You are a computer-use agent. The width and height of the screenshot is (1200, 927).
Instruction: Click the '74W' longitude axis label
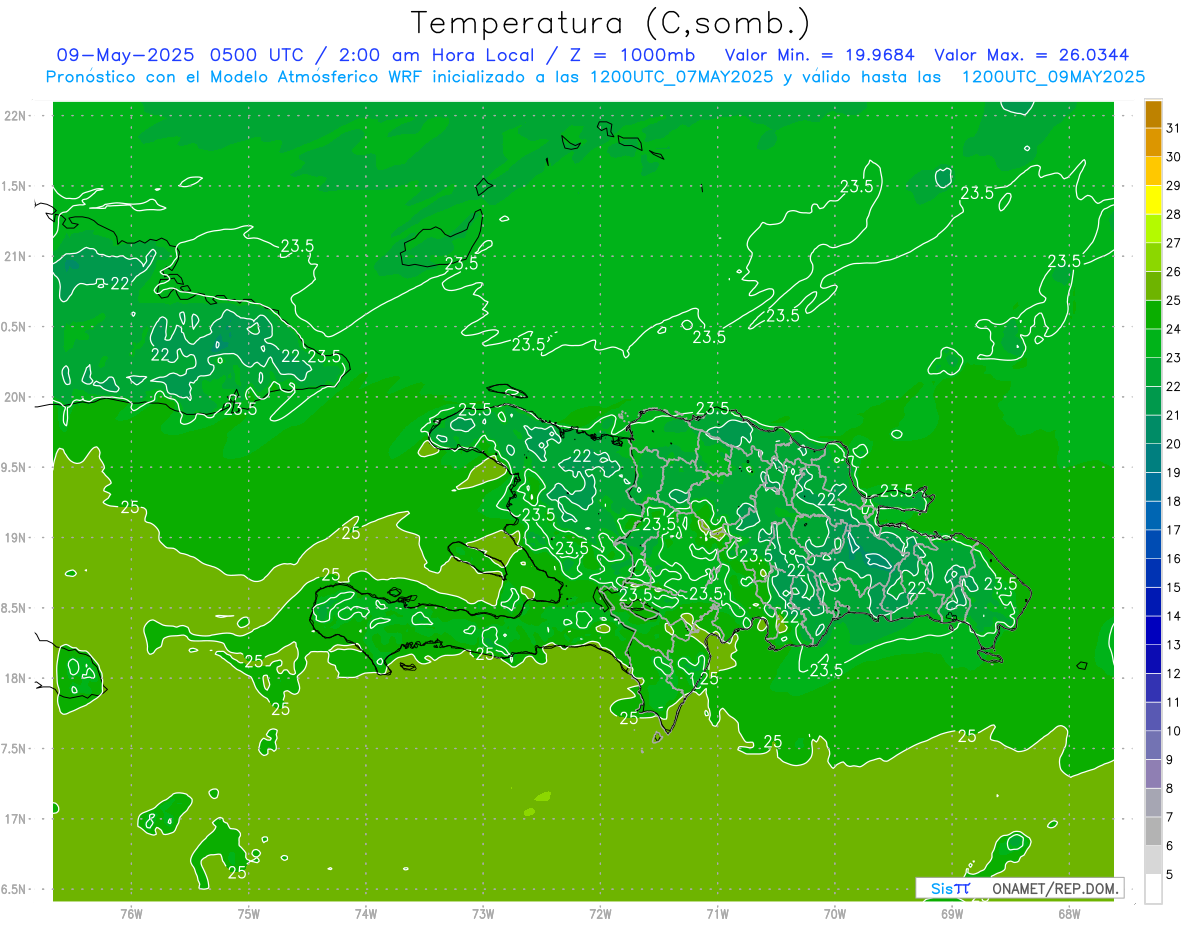coord(366,914)
